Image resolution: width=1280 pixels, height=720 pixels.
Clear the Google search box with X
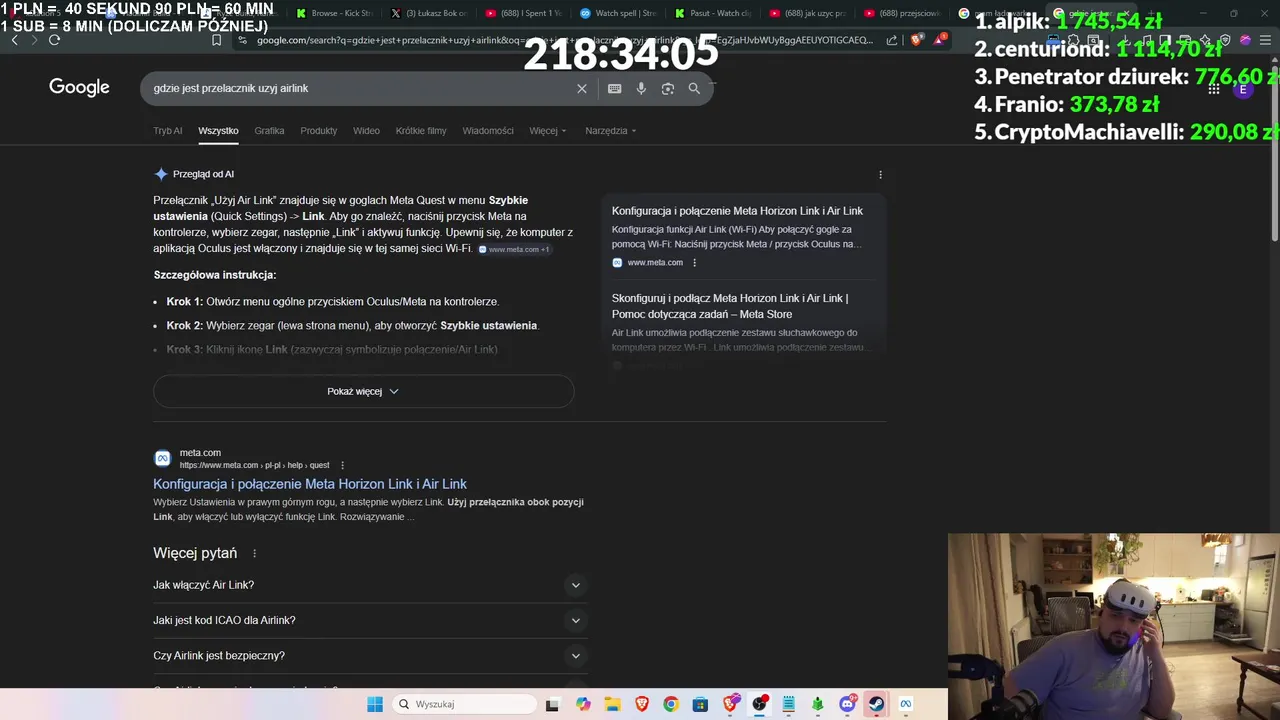[582, 88]
